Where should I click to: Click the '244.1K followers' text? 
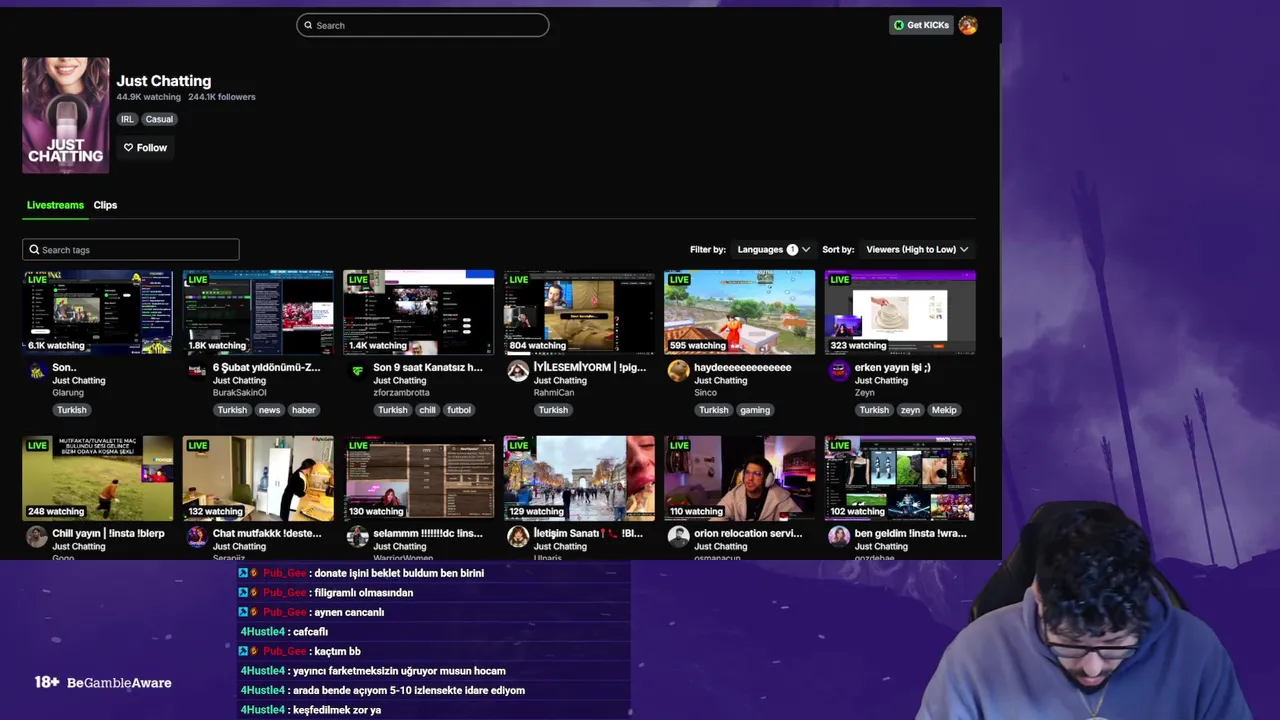[222, 97]
